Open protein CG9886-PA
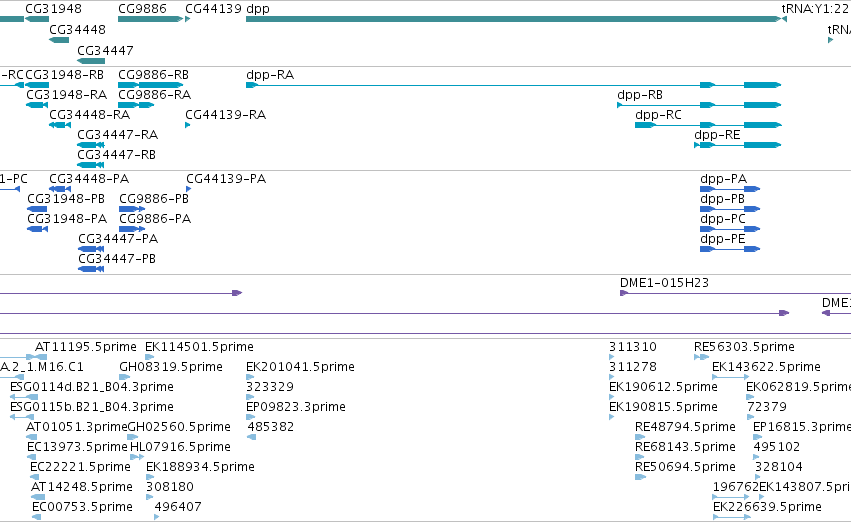851x522 pixels. point(132,230)
